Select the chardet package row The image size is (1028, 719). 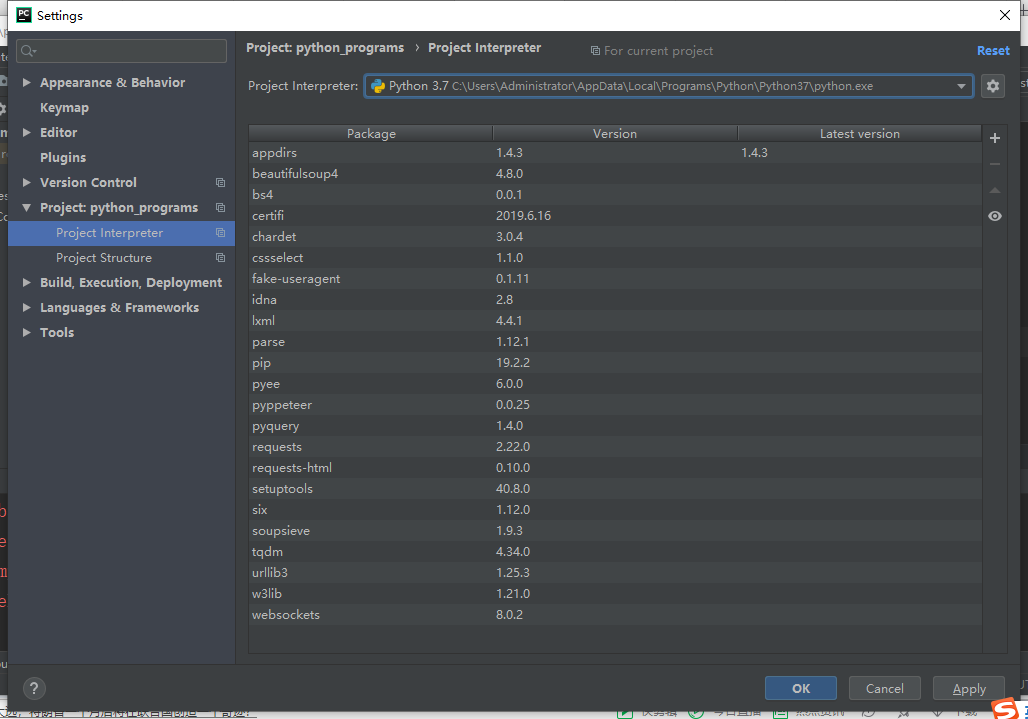coord(615,237)
